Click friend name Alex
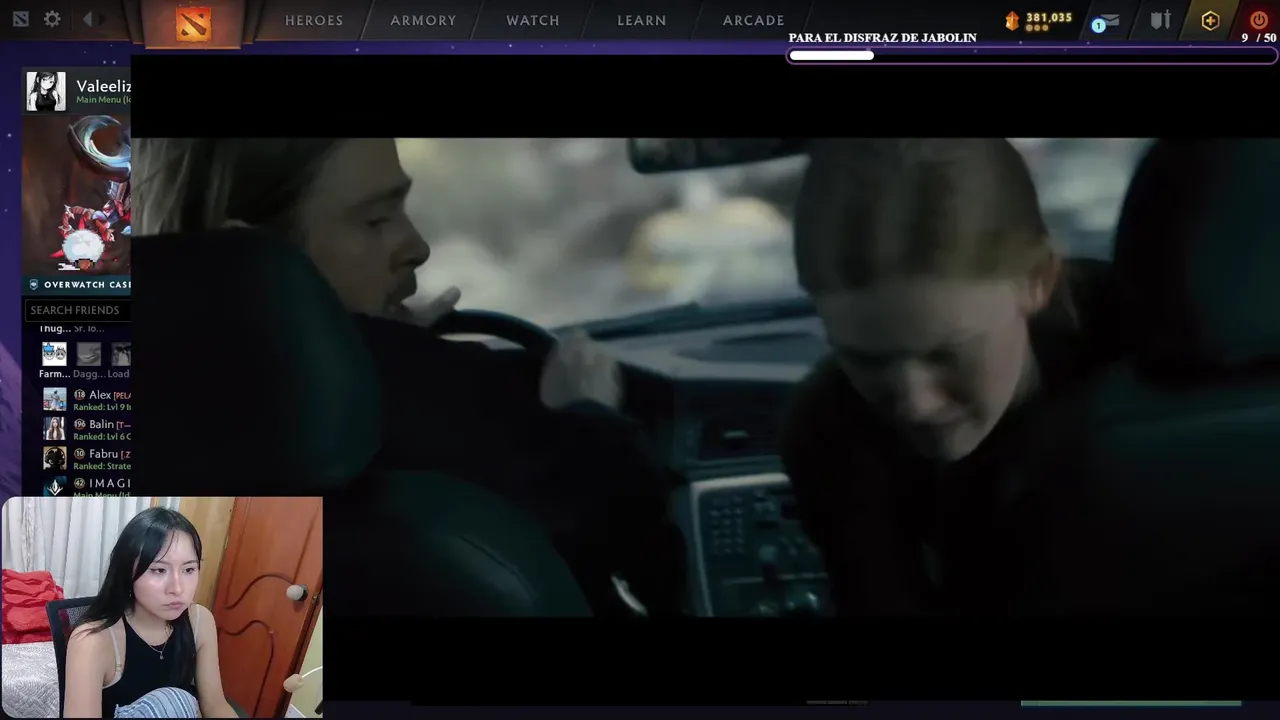 (100, 395)
